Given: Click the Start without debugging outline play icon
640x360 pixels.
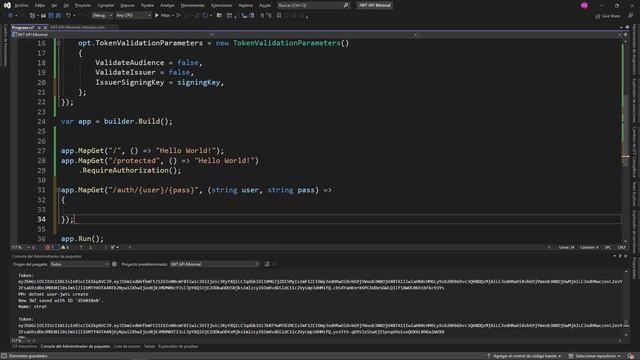Looking at the screenshot, I should pos(178,16).
